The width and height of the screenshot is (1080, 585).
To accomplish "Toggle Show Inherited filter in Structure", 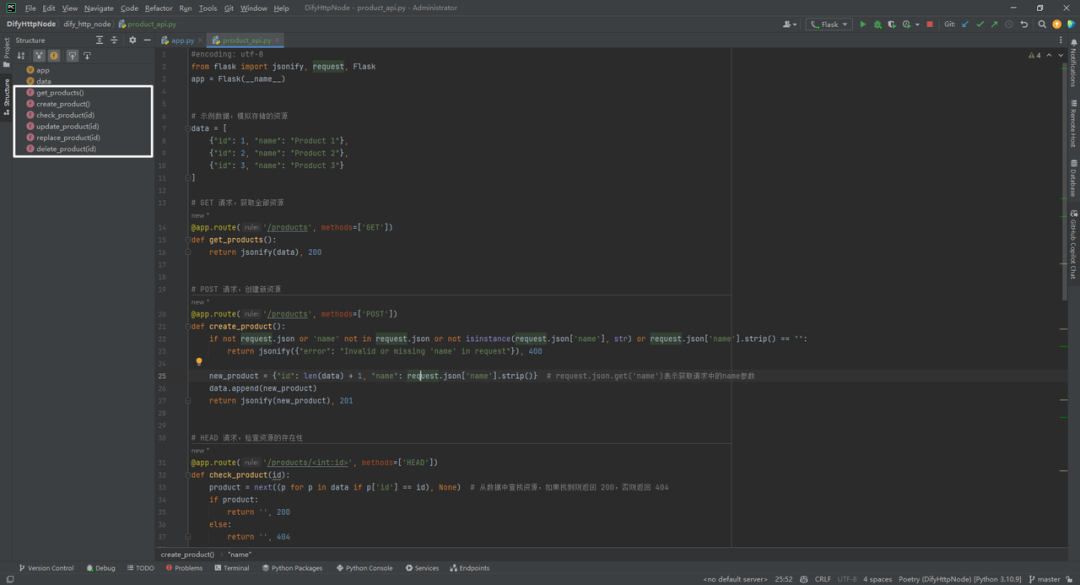I will 39,56.
